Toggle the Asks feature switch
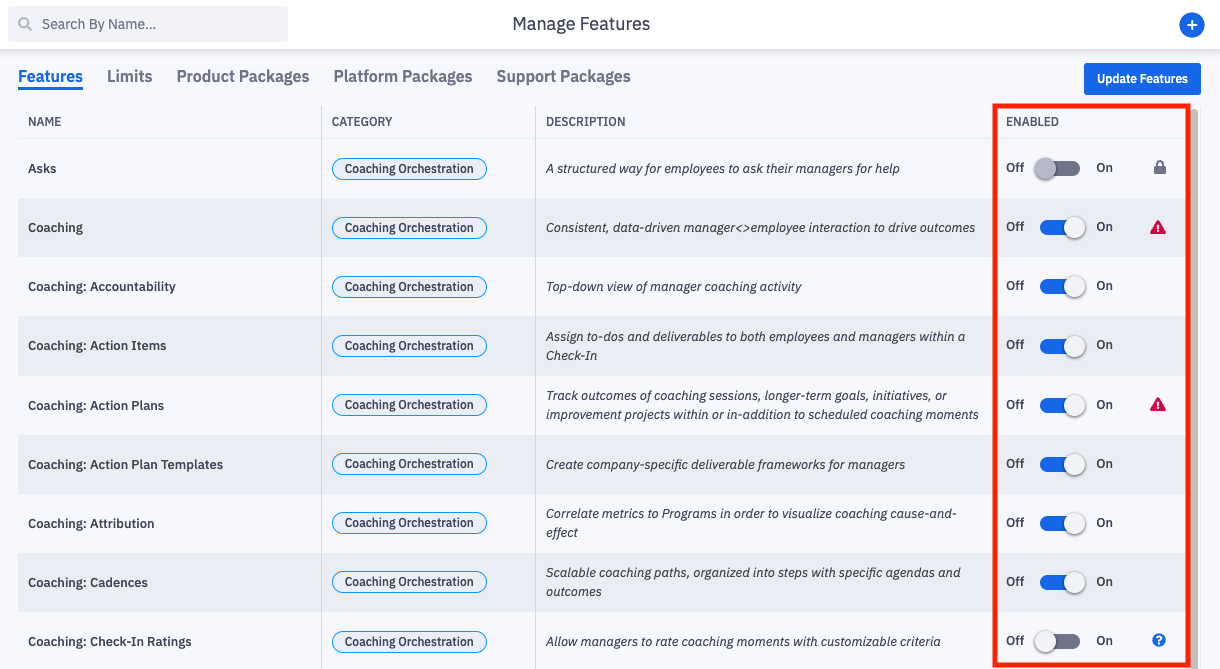The width and height of the screenshot is (1220, 669). [x=1058, y=168]
